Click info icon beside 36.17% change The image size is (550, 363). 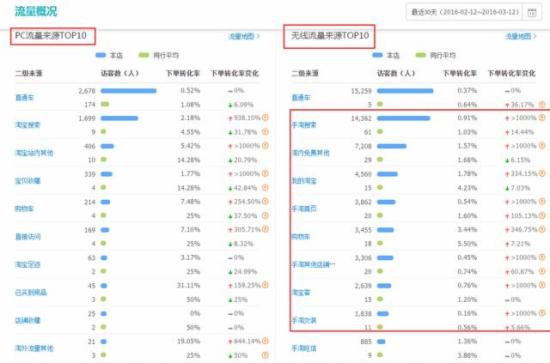click(x=542, y=104)
